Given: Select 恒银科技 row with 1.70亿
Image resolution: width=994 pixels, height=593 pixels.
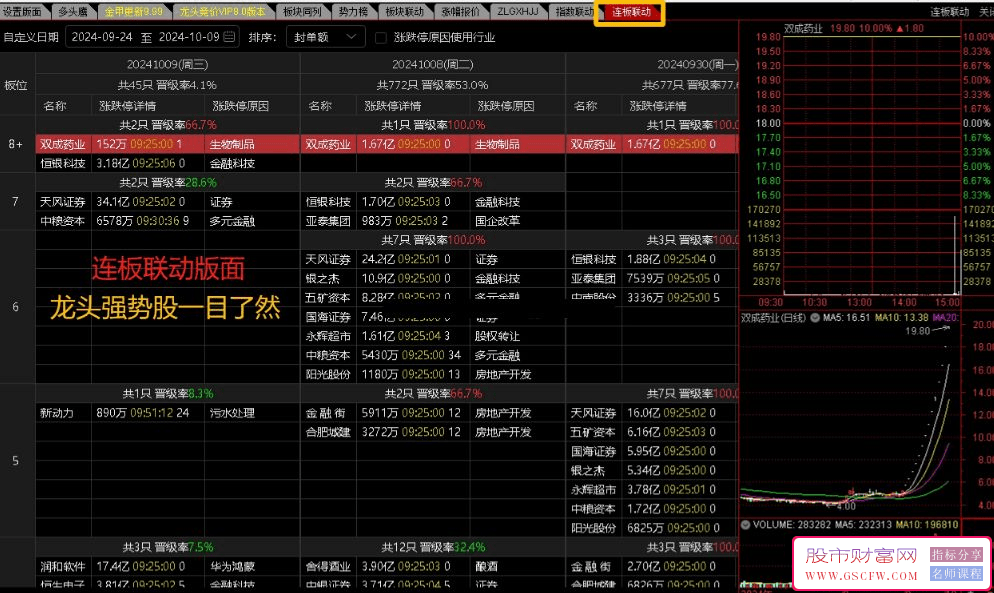Looking at the screenshot, I should [433, 202].
